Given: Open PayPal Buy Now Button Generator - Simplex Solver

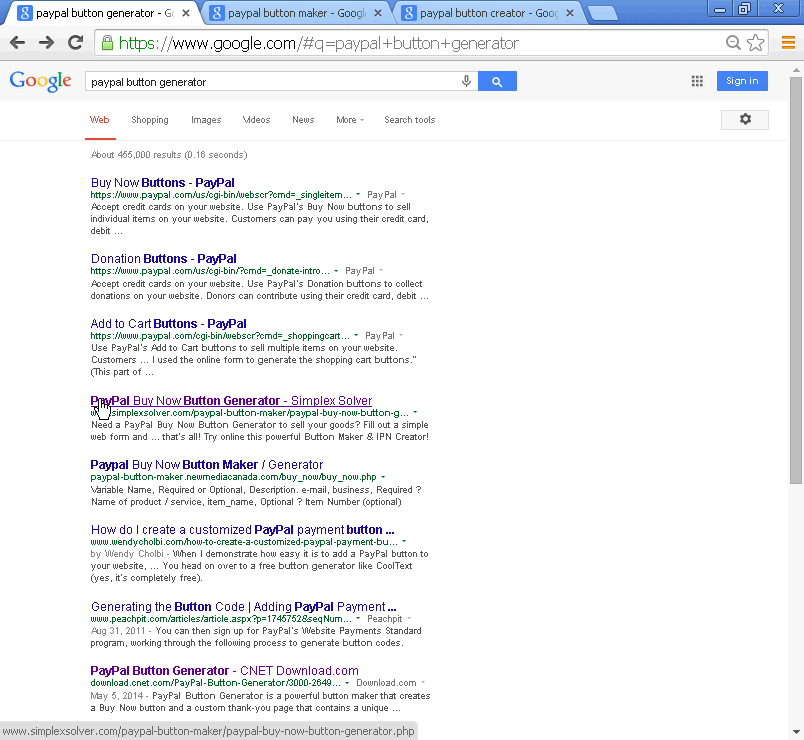Looking at the screenshot, I should pyautogui.click(x=231, y=401).
